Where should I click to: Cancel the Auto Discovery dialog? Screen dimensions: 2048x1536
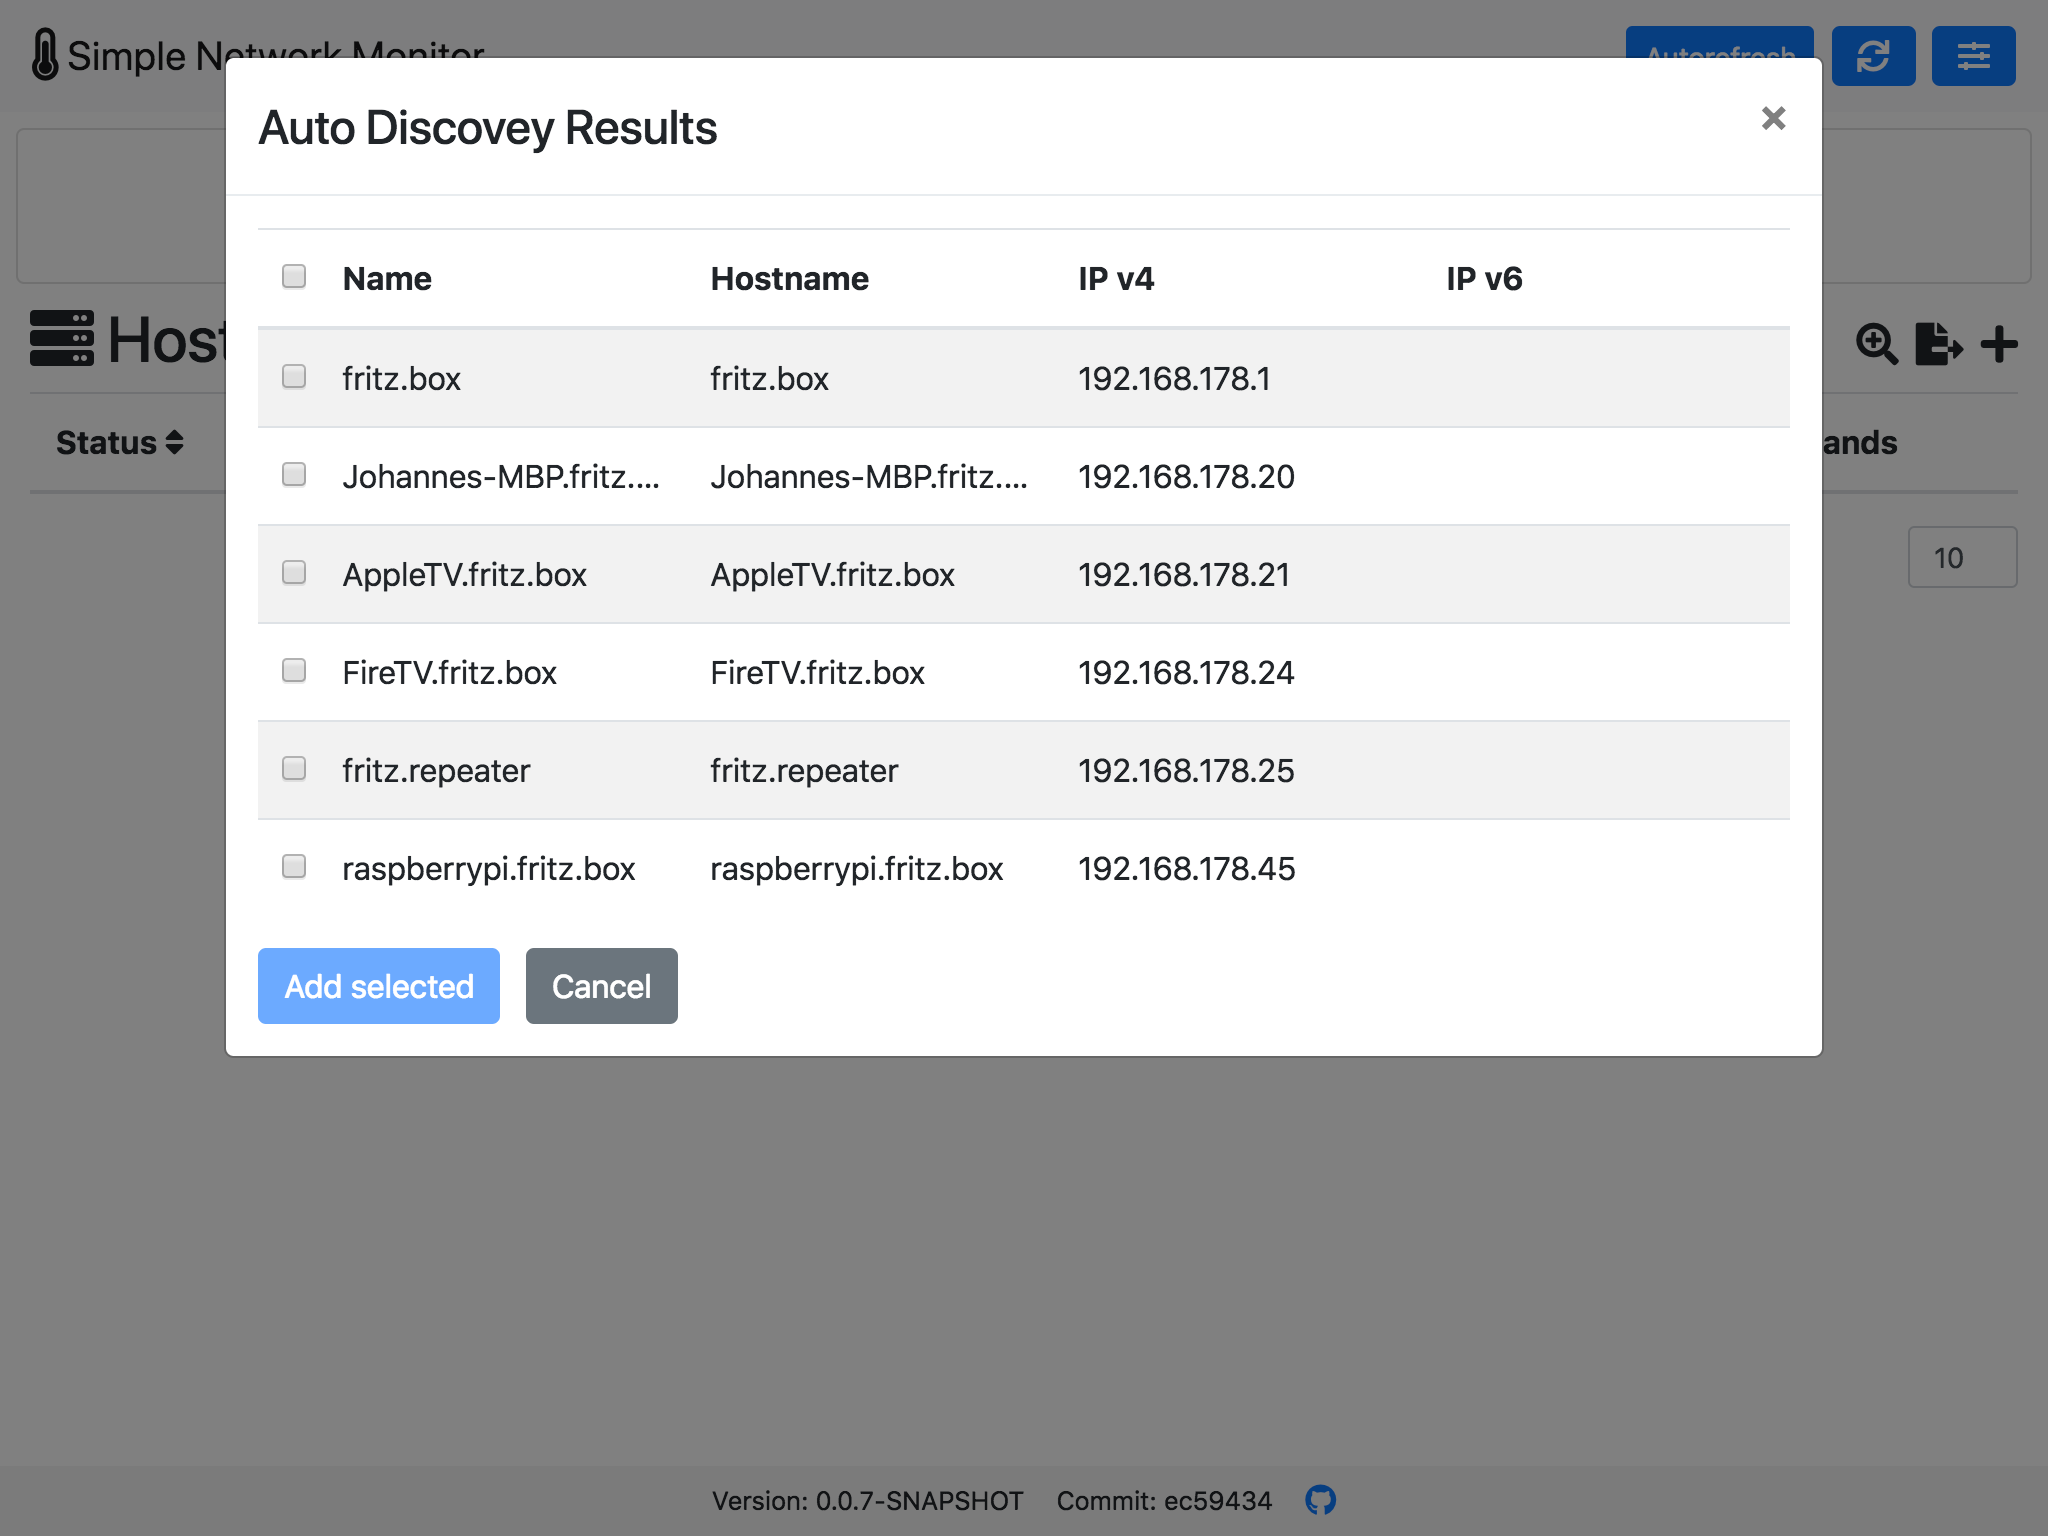coord(600,985)
